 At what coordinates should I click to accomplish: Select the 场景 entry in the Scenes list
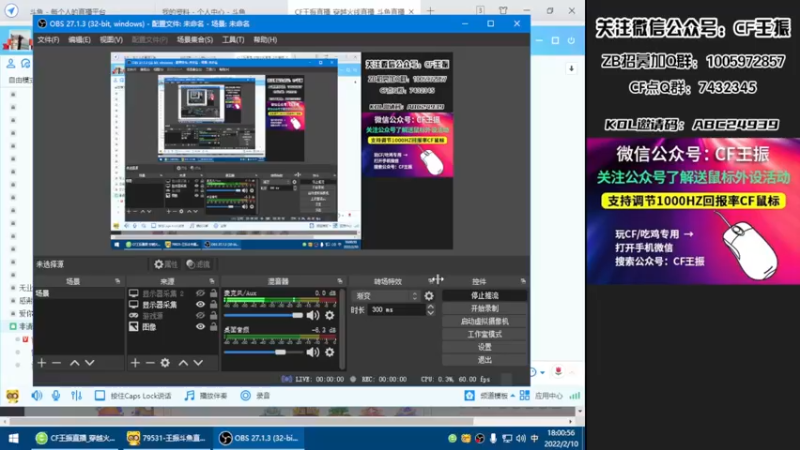pos(79,293)
